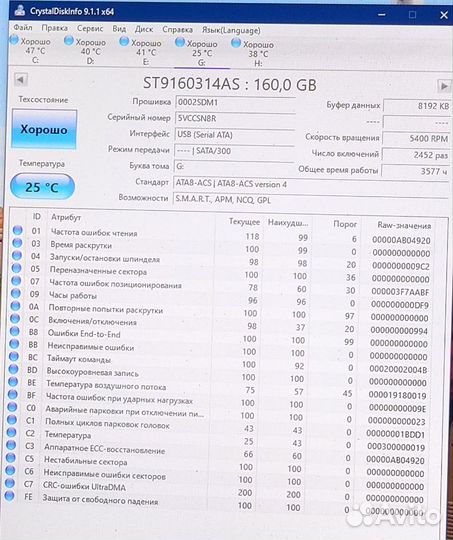Viewport: 453px width, 540px height.
Task: Click status icon of attribute BE
Action: pos(13,382)
